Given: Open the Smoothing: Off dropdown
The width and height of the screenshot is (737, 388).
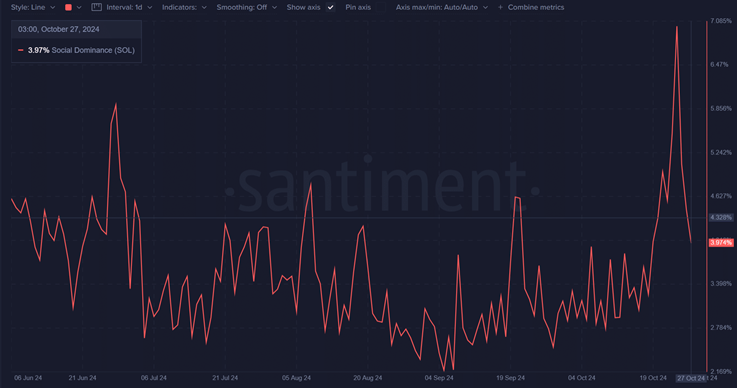Looking at the screenshot, I should (247, 8).
